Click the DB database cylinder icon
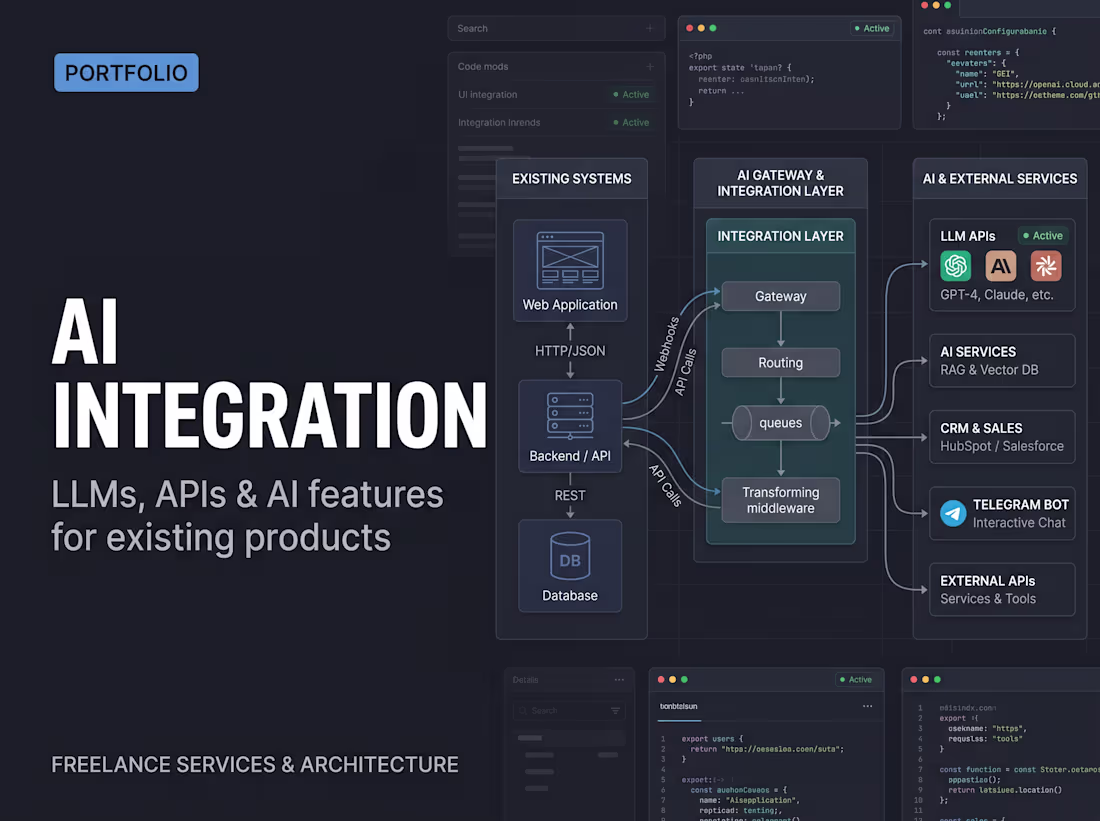 click(x=570, y=556)
